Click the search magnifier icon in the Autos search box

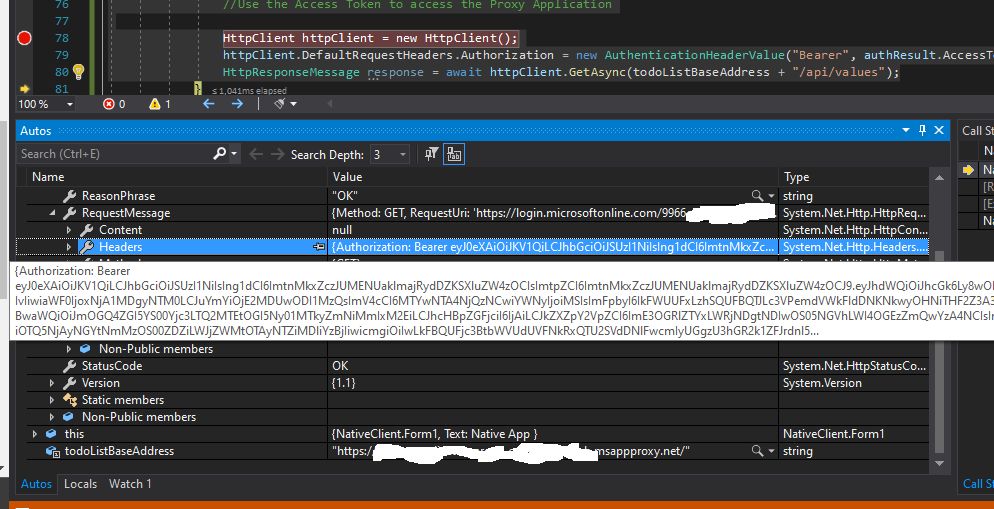[x=219, y=153]
